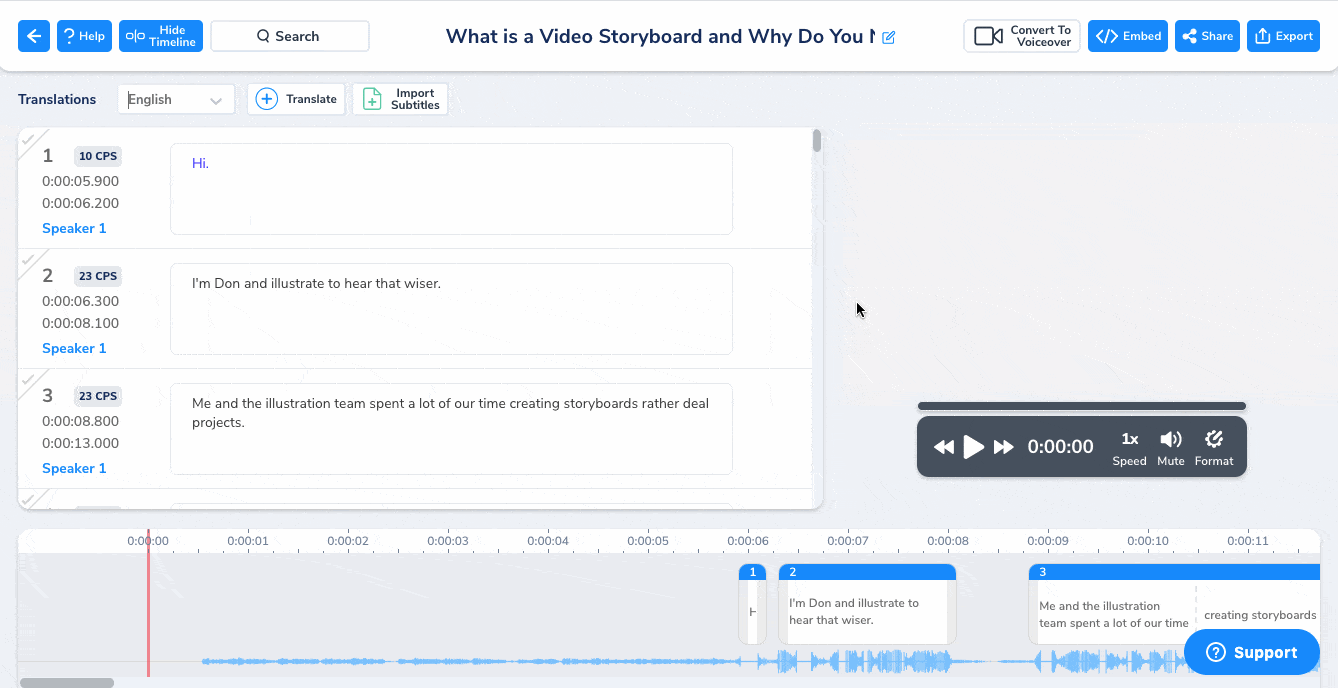The image size is (1338, 688).
Task: Select timeline clip 2
Action: 867,604
